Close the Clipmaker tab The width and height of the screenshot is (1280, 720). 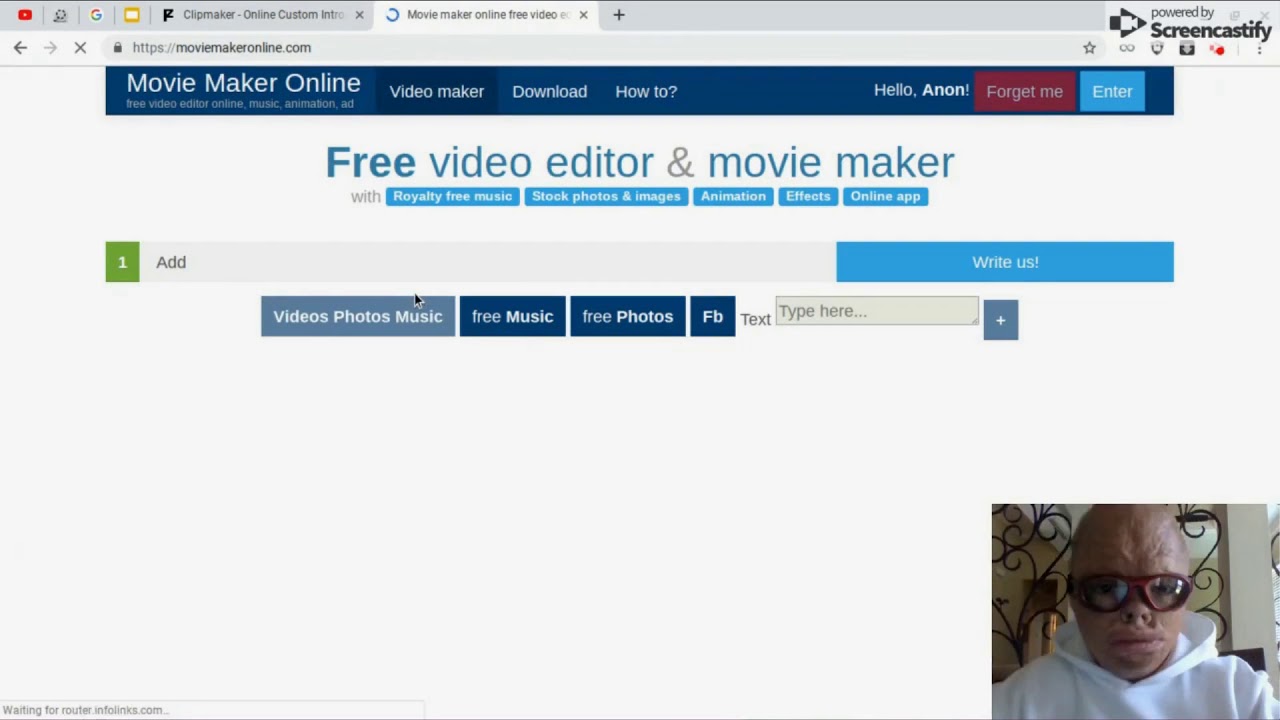point(359,15)
